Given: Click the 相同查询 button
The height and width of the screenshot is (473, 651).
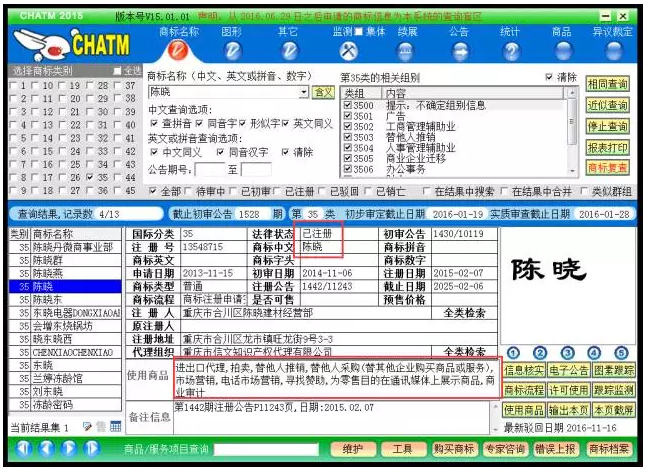Looking at the screenshot, I should tap(607, 84).
